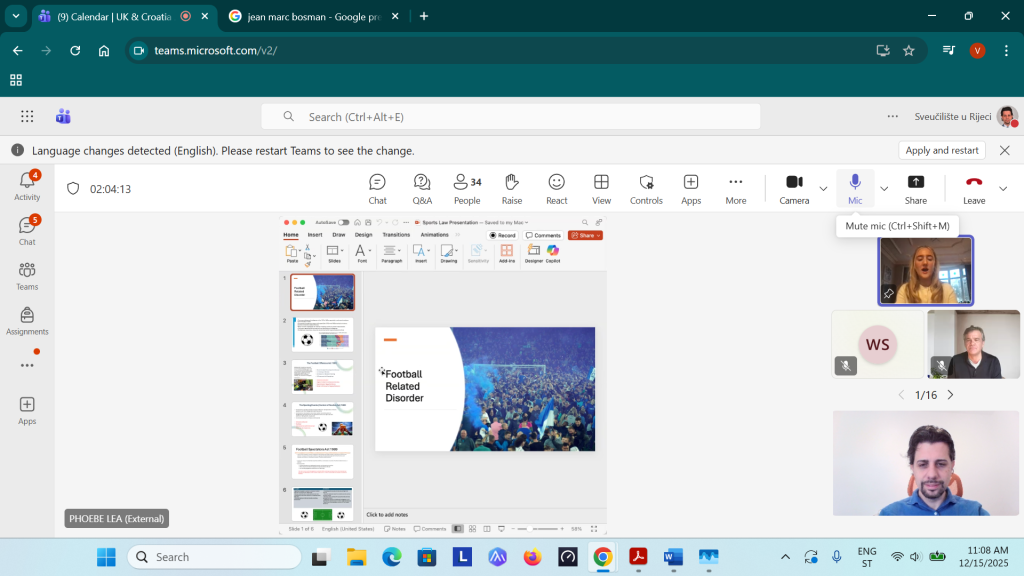This screenshot has width=1024, height=576.
Task: Open the meeting Chat panel
Action: (377, 188)
